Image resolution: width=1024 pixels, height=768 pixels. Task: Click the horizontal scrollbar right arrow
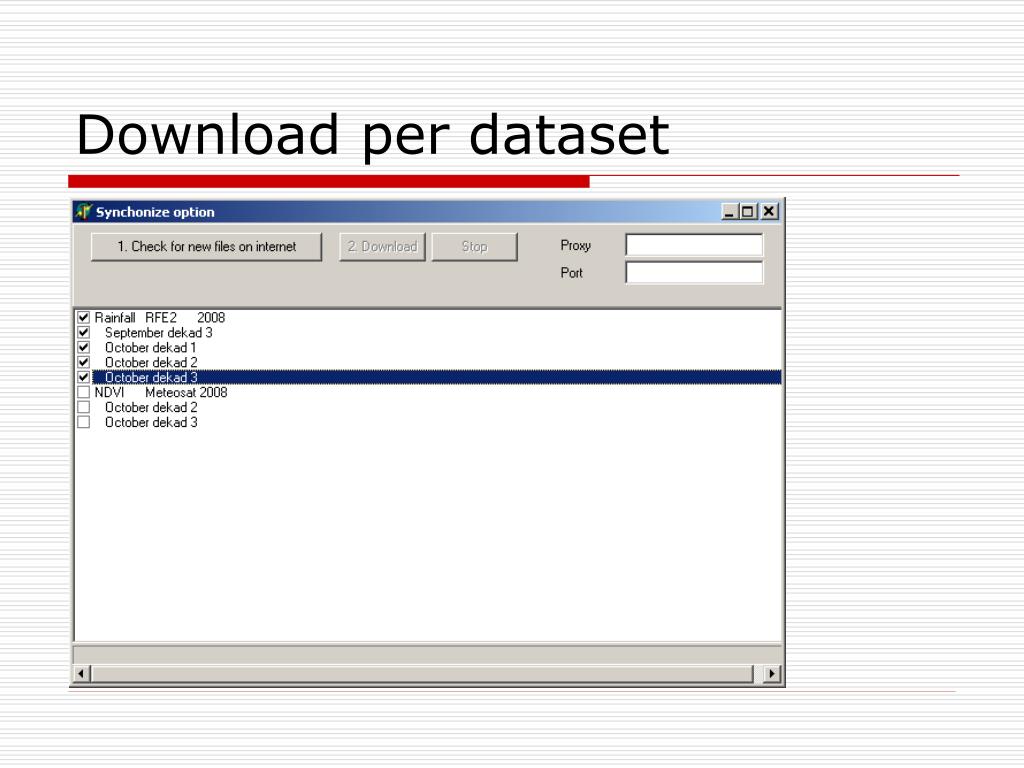coord(771,673)
